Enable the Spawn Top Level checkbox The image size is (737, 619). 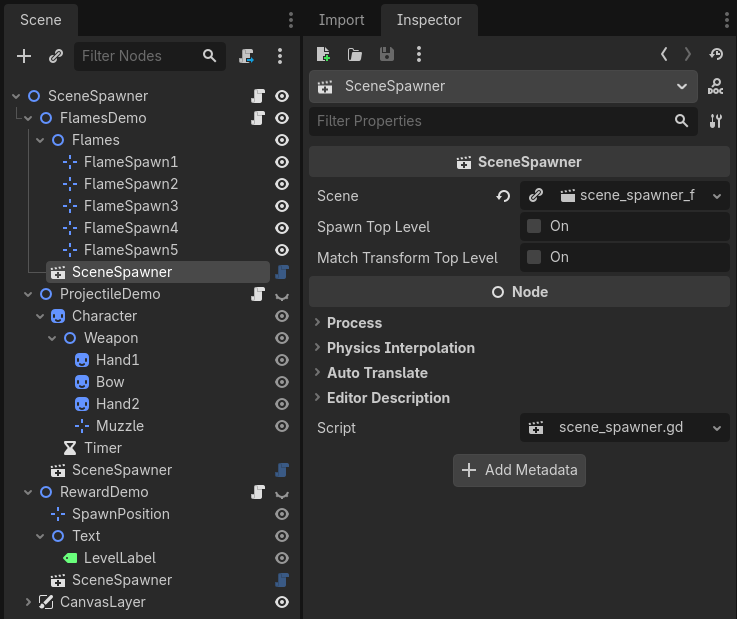[534, 226]
